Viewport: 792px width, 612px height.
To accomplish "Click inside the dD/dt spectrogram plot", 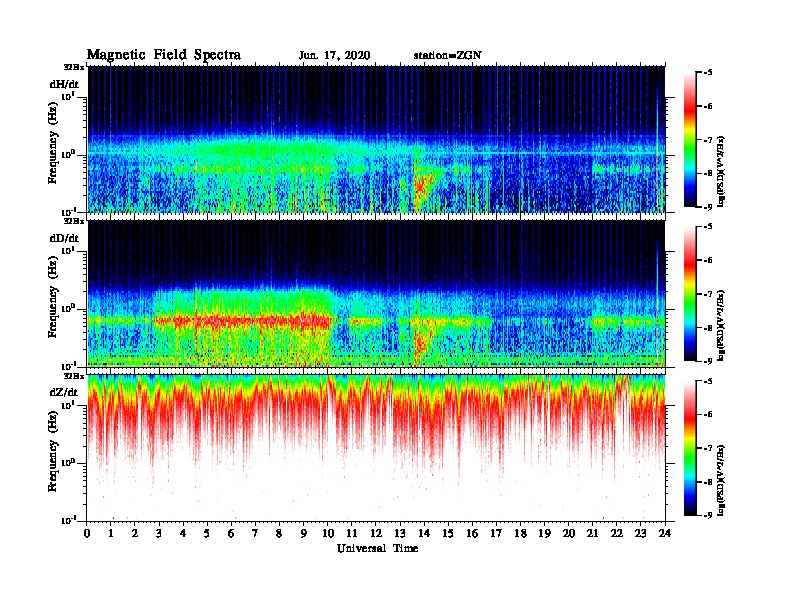I will [x=376, y=293].
